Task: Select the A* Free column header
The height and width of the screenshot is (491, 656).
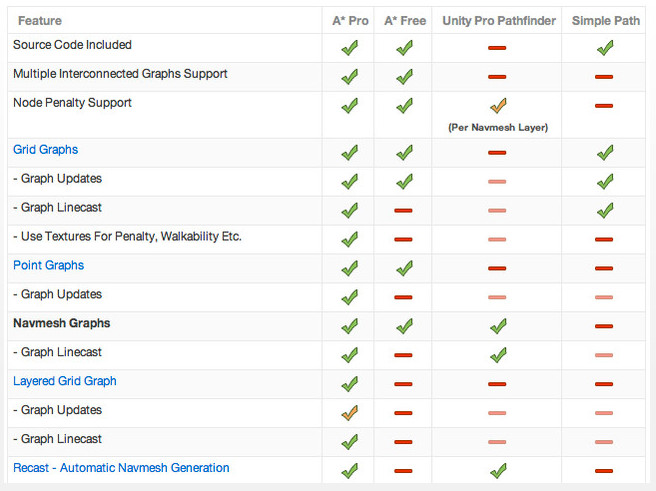Action: coord(405,21)
